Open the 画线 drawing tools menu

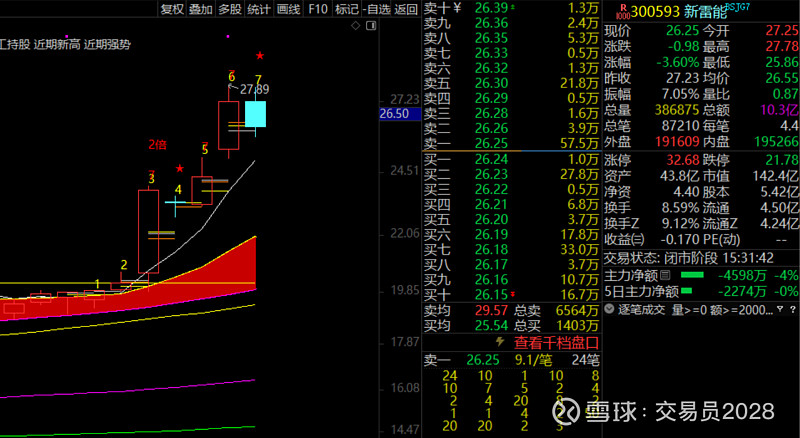pos(288,9)
